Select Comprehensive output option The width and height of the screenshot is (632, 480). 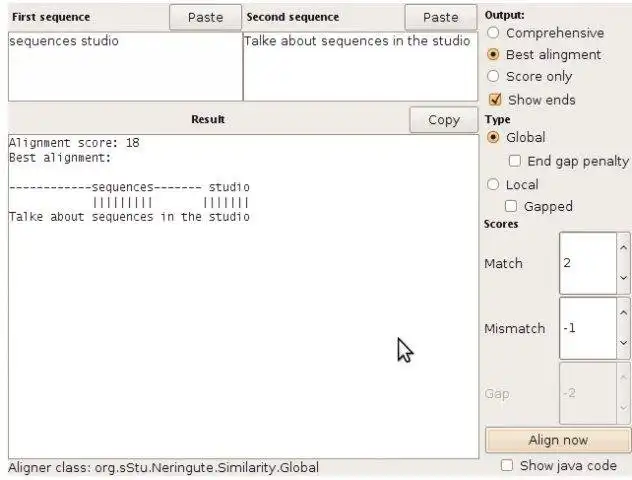tap(493, 33)
